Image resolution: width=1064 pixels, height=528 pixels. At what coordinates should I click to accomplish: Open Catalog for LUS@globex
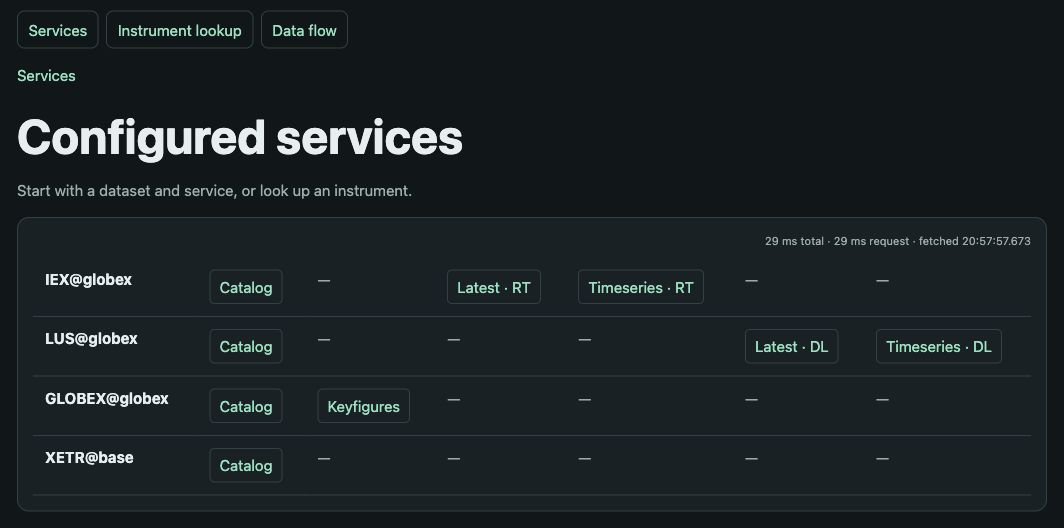coord(246,346)
